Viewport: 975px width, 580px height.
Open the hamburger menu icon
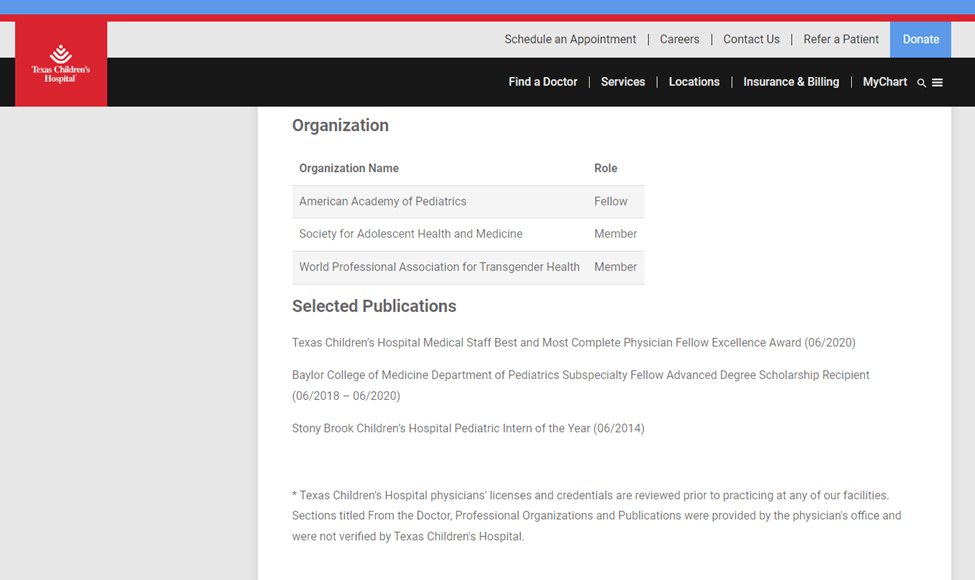(938, 83)
